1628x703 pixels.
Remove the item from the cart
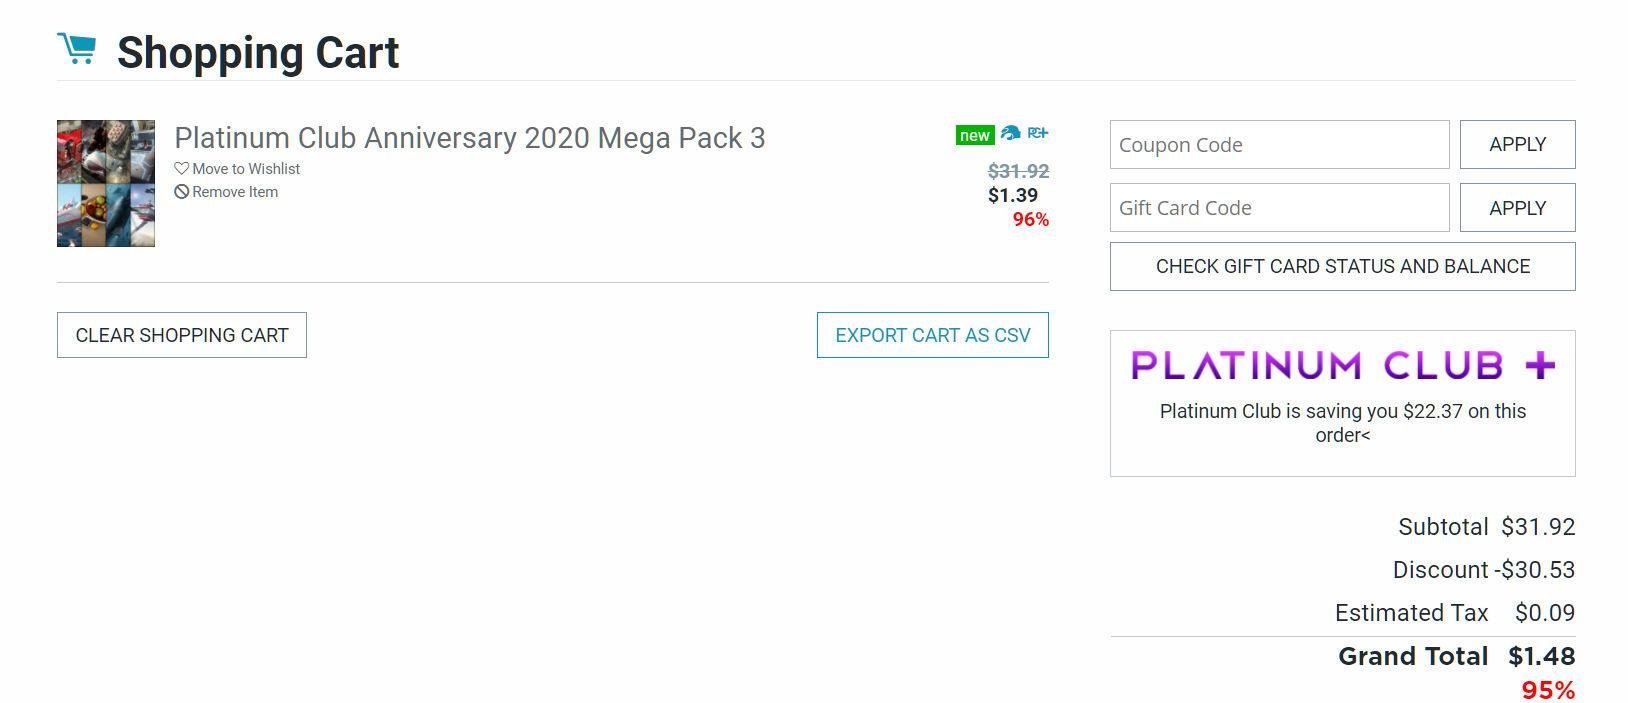(x=235, y=192)
